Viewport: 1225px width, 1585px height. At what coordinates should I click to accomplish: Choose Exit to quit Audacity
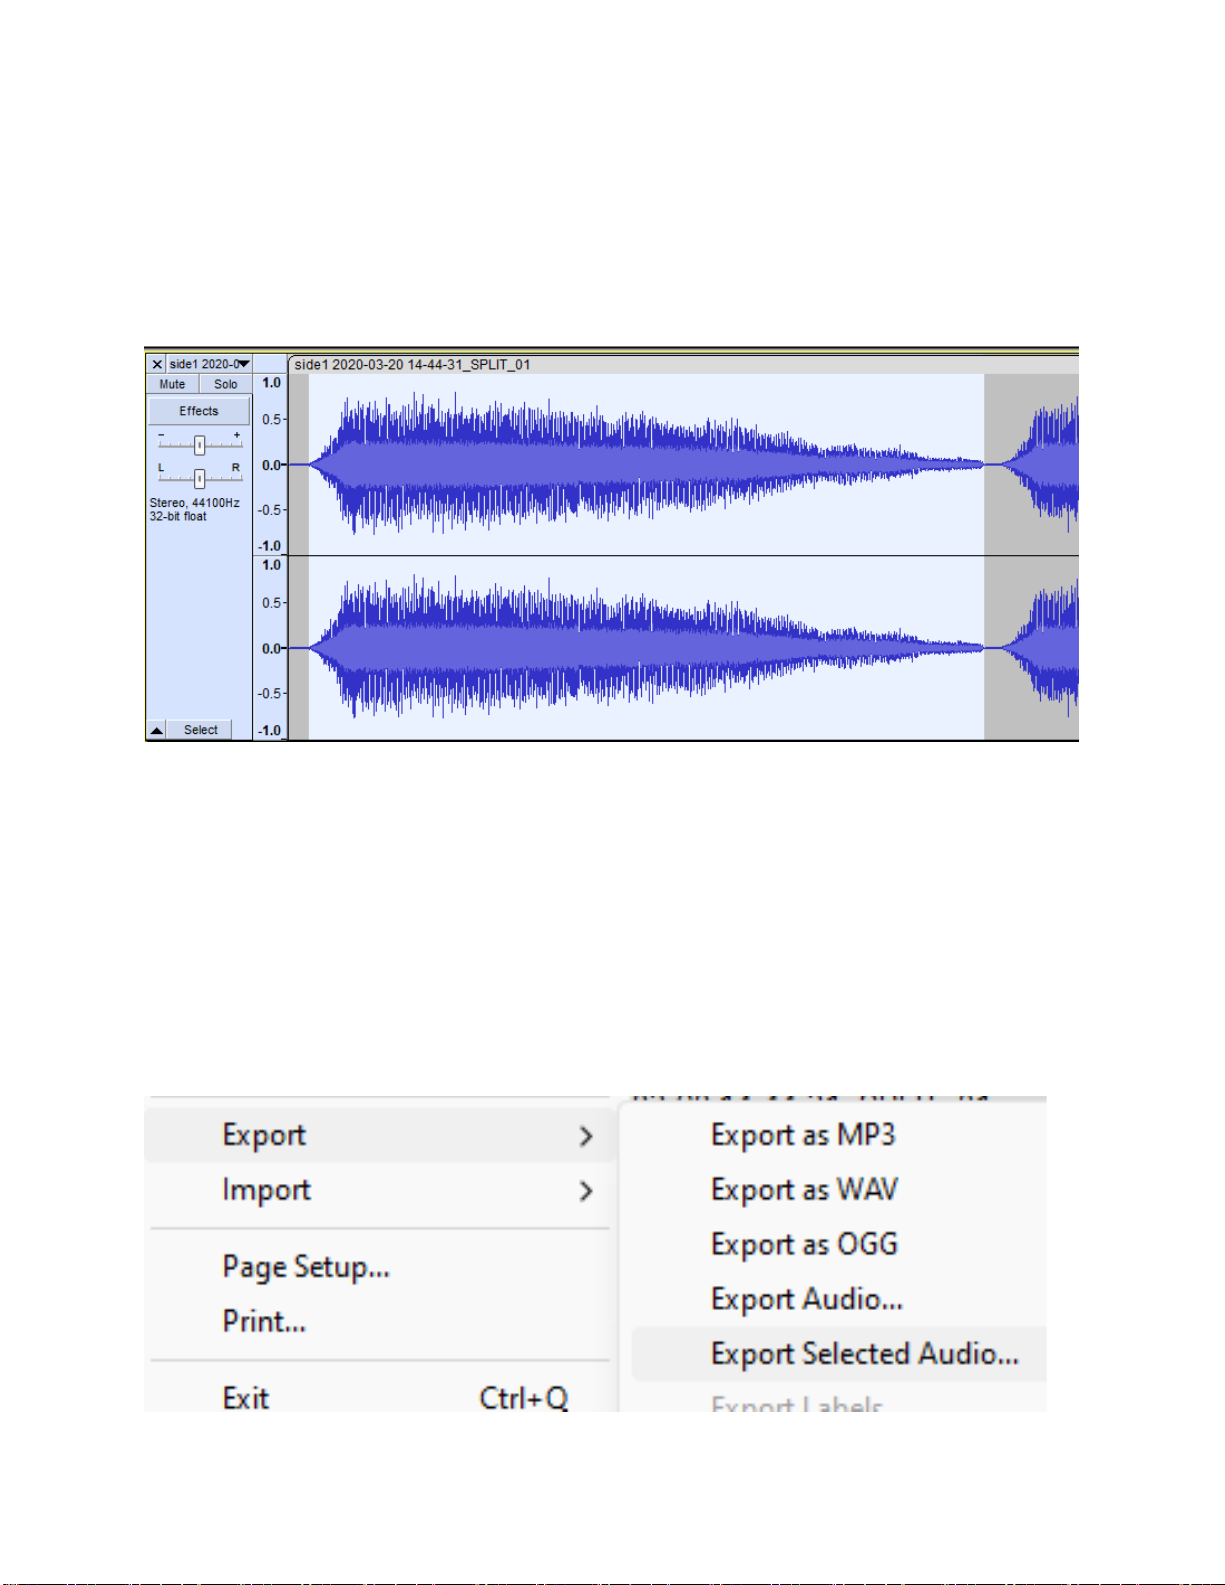[x=246, y=1397]
